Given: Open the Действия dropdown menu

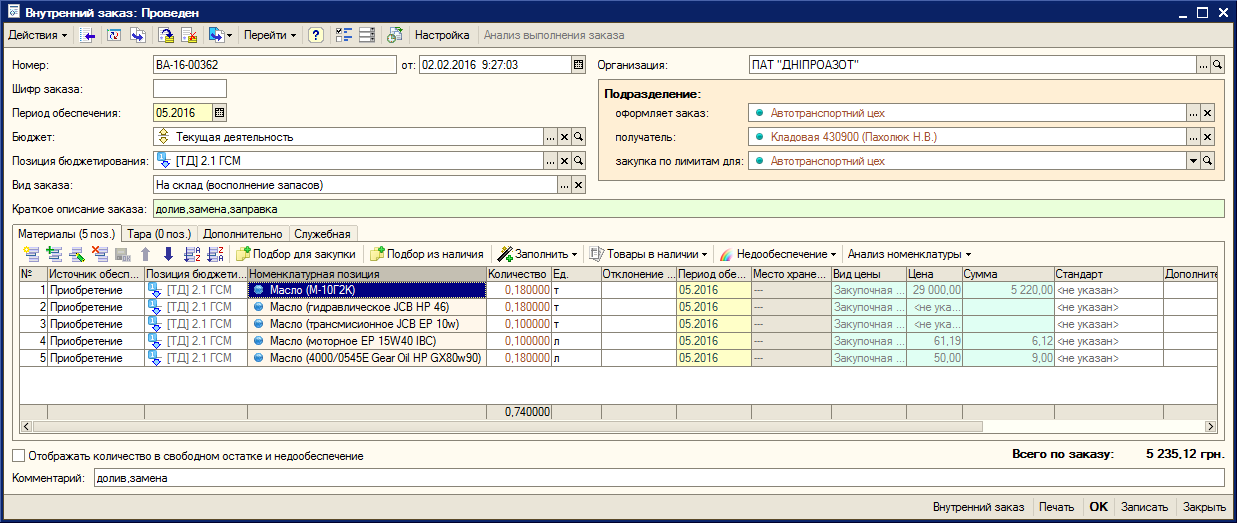Looking at the screenshot, I should pyautogui.click(x=38, y=35).
